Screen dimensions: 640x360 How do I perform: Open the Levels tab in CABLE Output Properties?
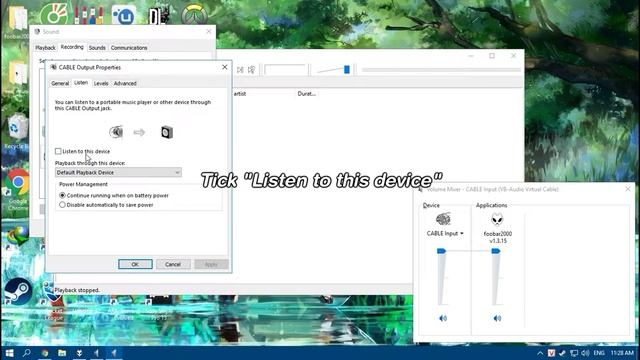(x=101, y=83)
